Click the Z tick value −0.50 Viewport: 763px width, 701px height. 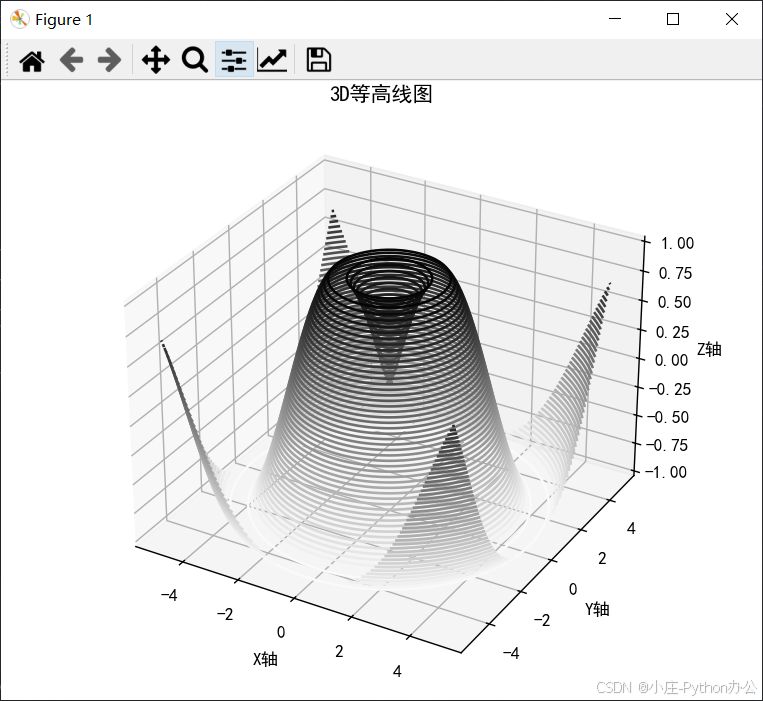(x=668, y=417)
